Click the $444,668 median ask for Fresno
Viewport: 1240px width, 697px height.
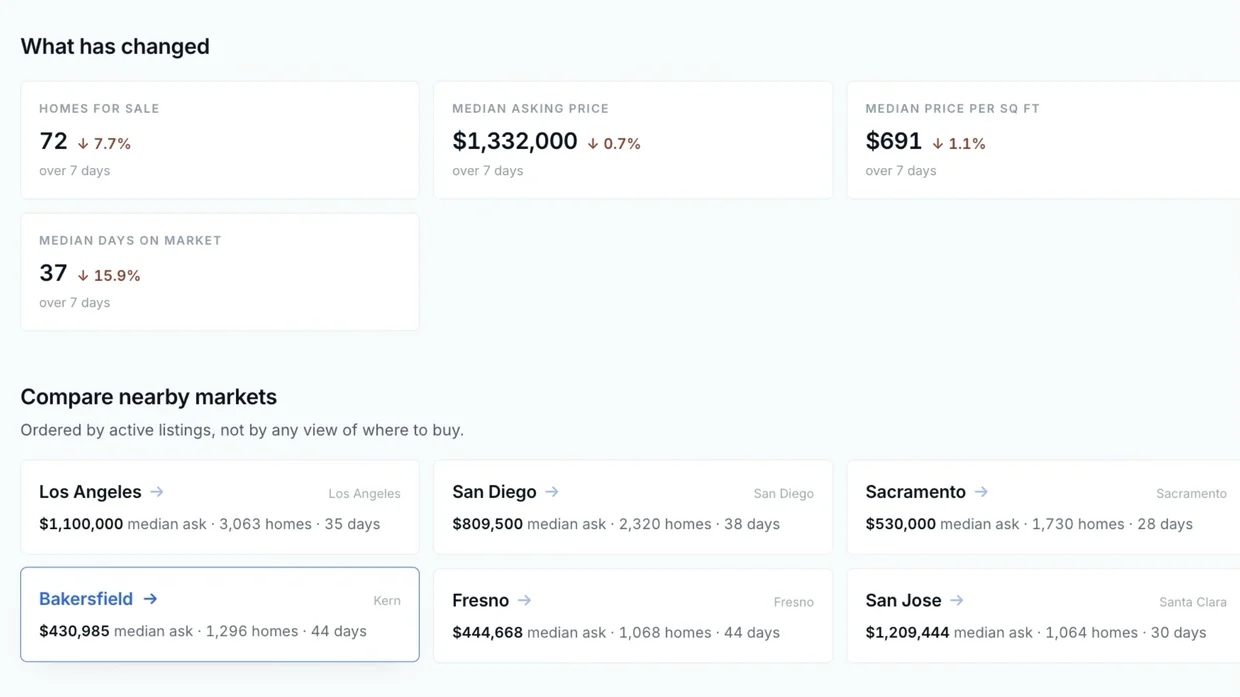click(487, 632)
